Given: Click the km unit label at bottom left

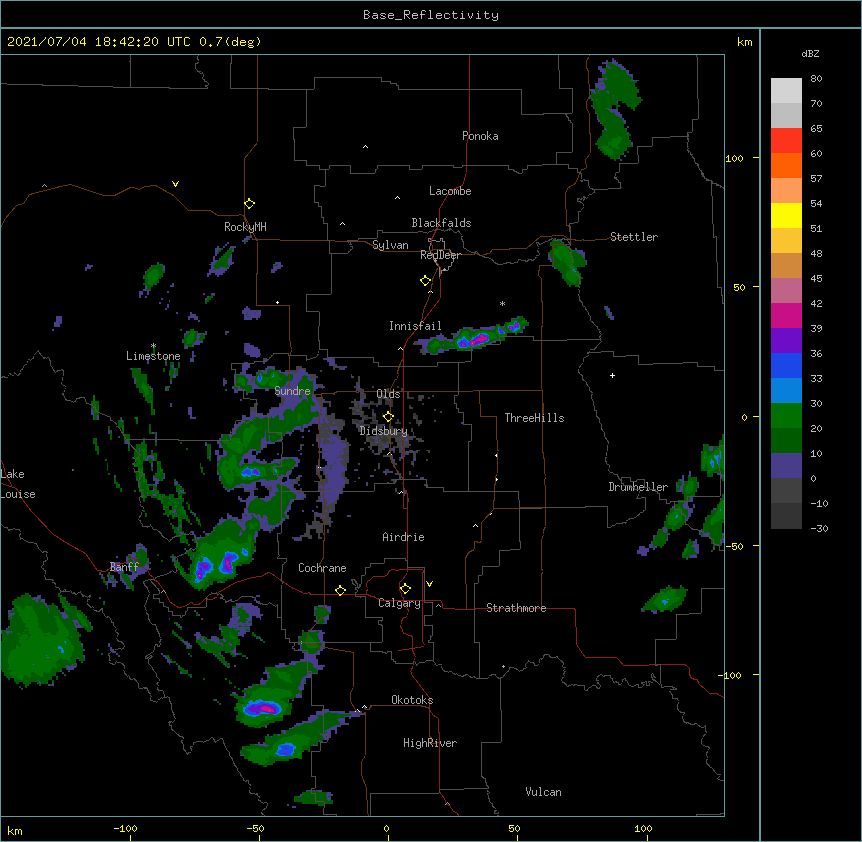Looking at the screenshot, I should tap(15, 831).
